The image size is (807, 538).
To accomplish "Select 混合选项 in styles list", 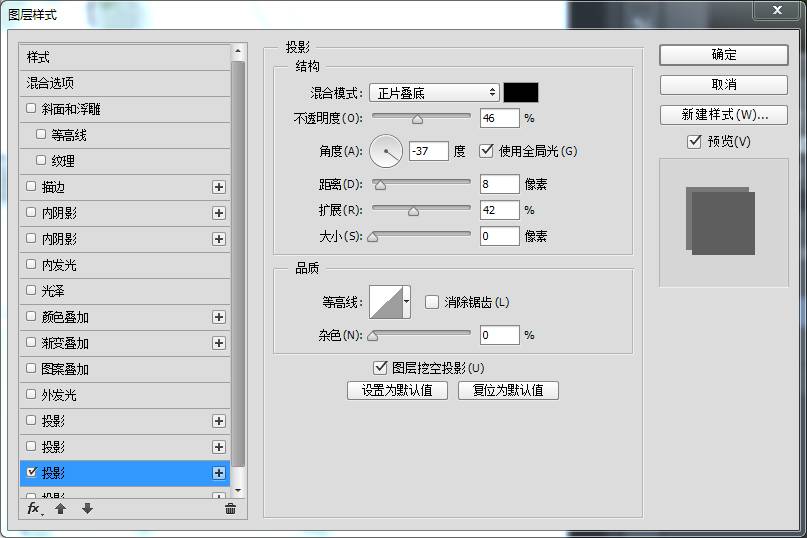I will point(50,83).
